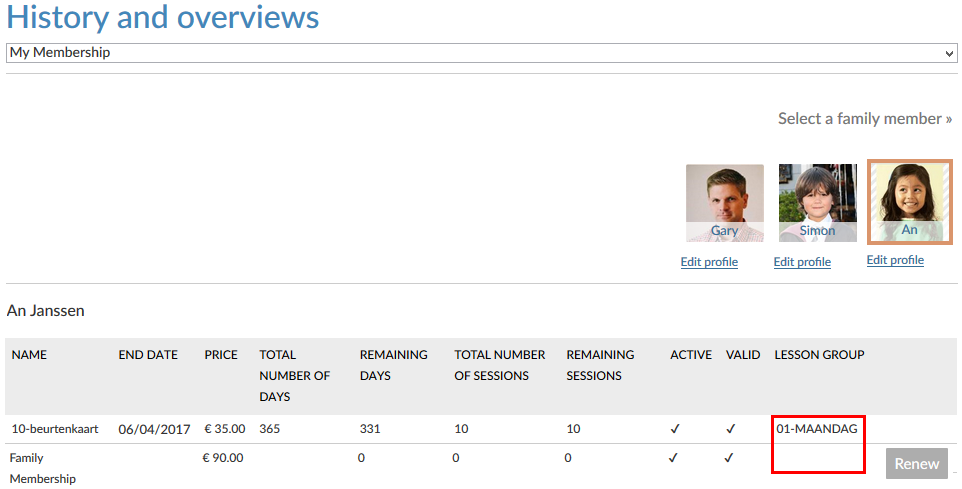Click the Price column header
The image size is (962, 489).
pyautogui.click(x=221, y=355)
